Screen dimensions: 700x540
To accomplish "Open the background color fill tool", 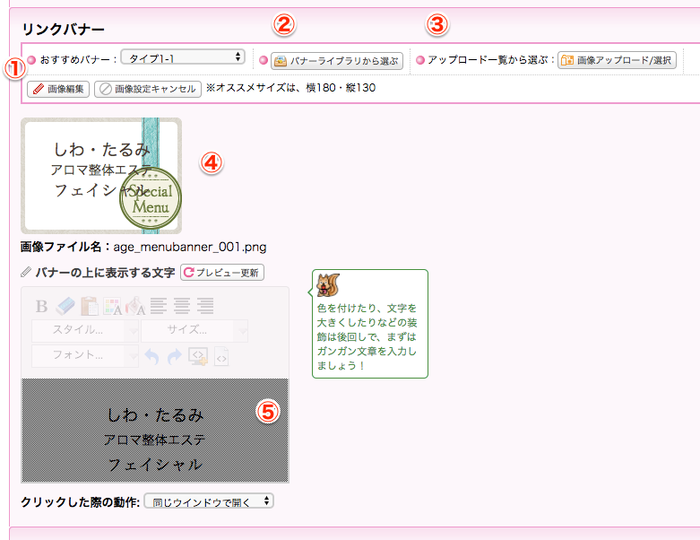I will 136,307.
